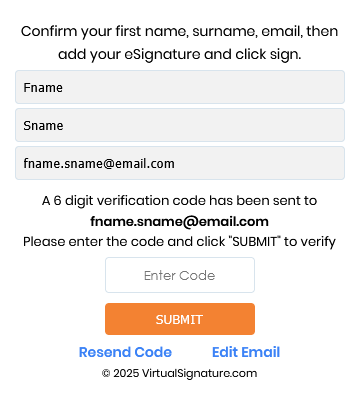Click the heading line starting 'Confirm your first name'
The width and height of the screenshot is (360, 396).
click(x=180, y=32)
